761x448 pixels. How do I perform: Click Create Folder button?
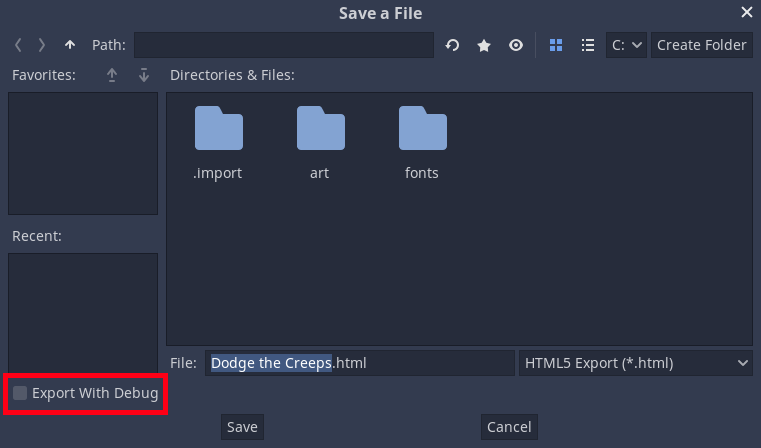tap(701, 45)
